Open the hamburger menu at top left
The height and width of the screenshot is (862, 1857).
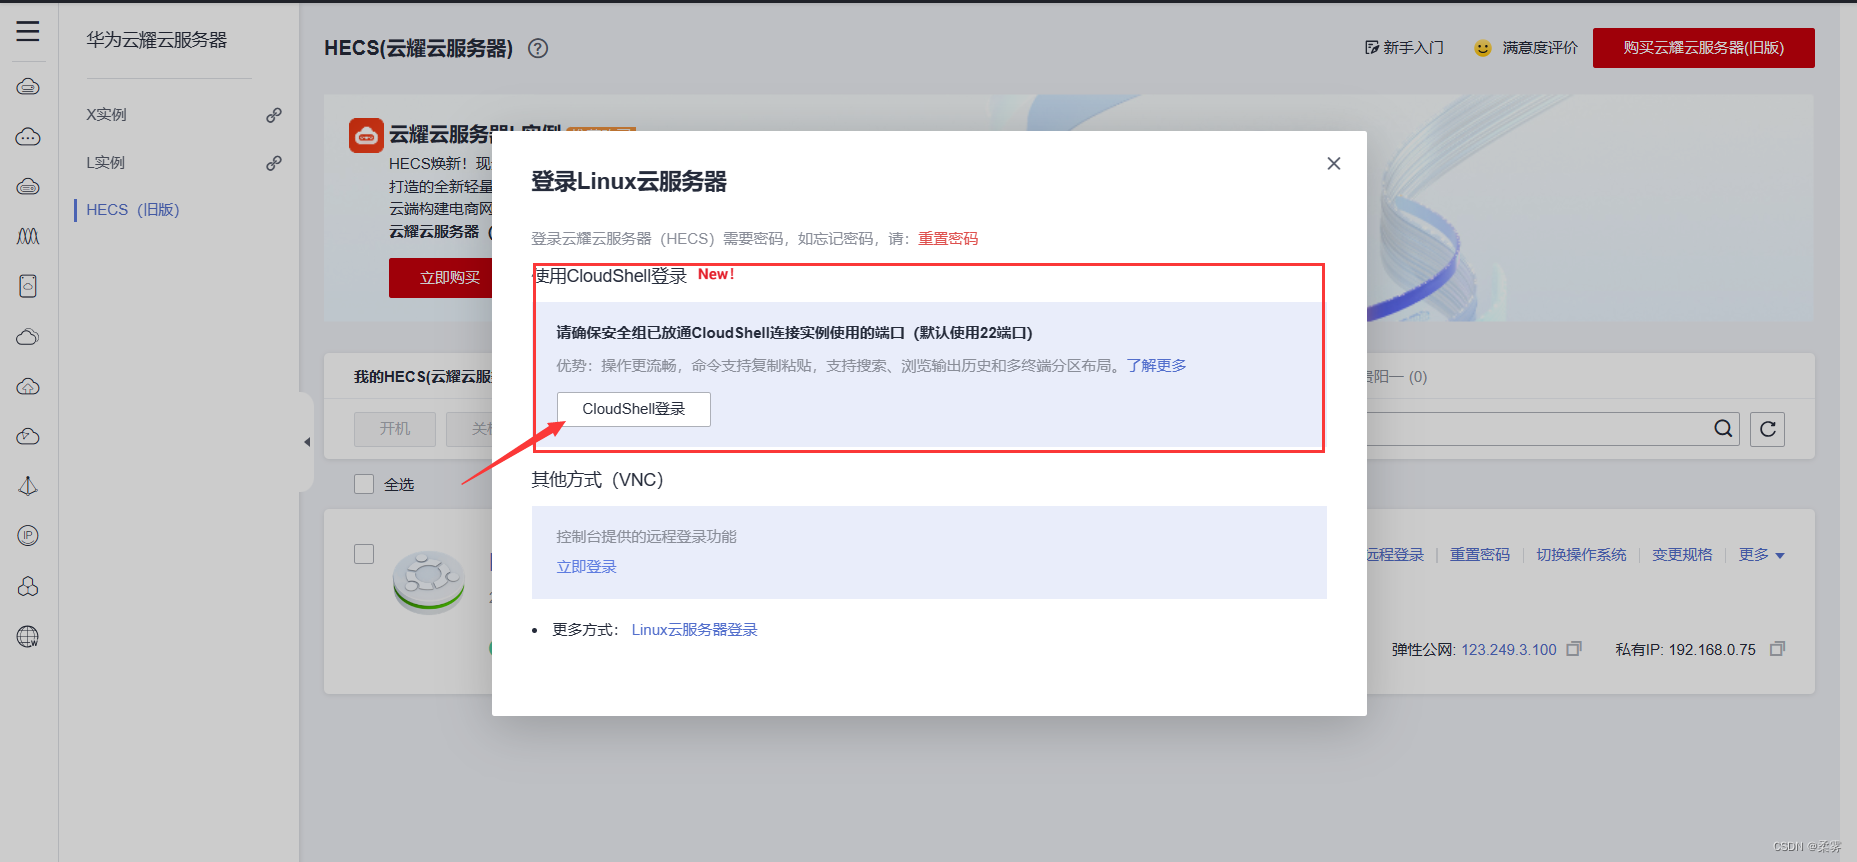coord(28,31)
